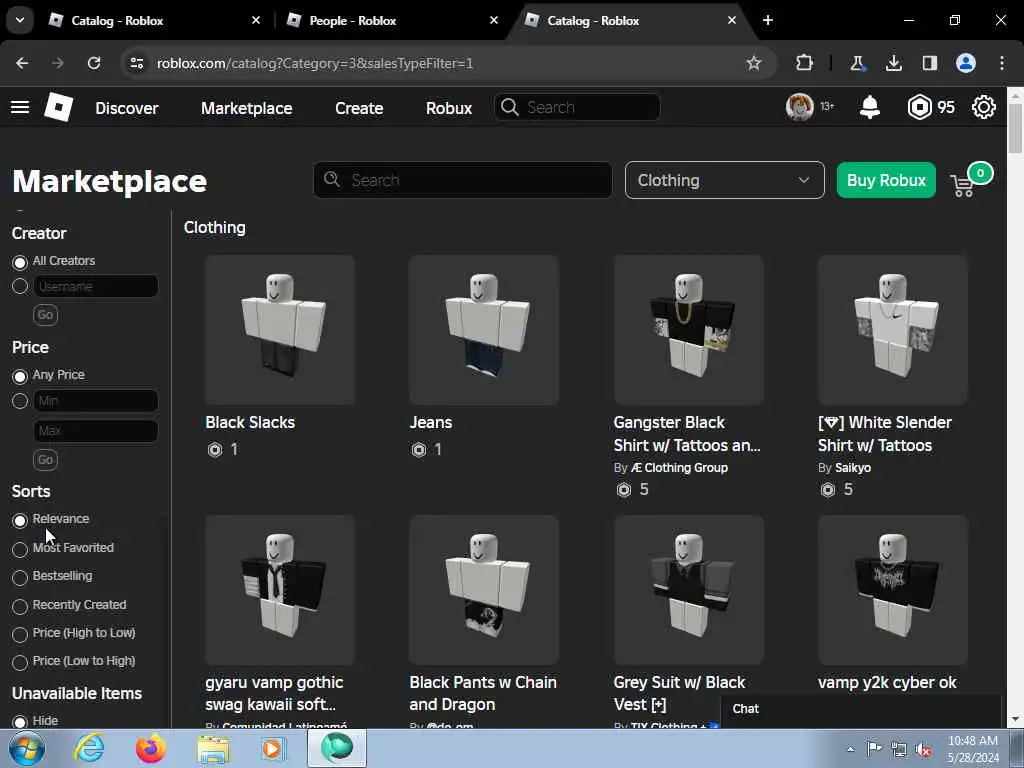1024x768 pixels.
Task: Open Windows Explorer folder in taskbar
Action: 213,749
